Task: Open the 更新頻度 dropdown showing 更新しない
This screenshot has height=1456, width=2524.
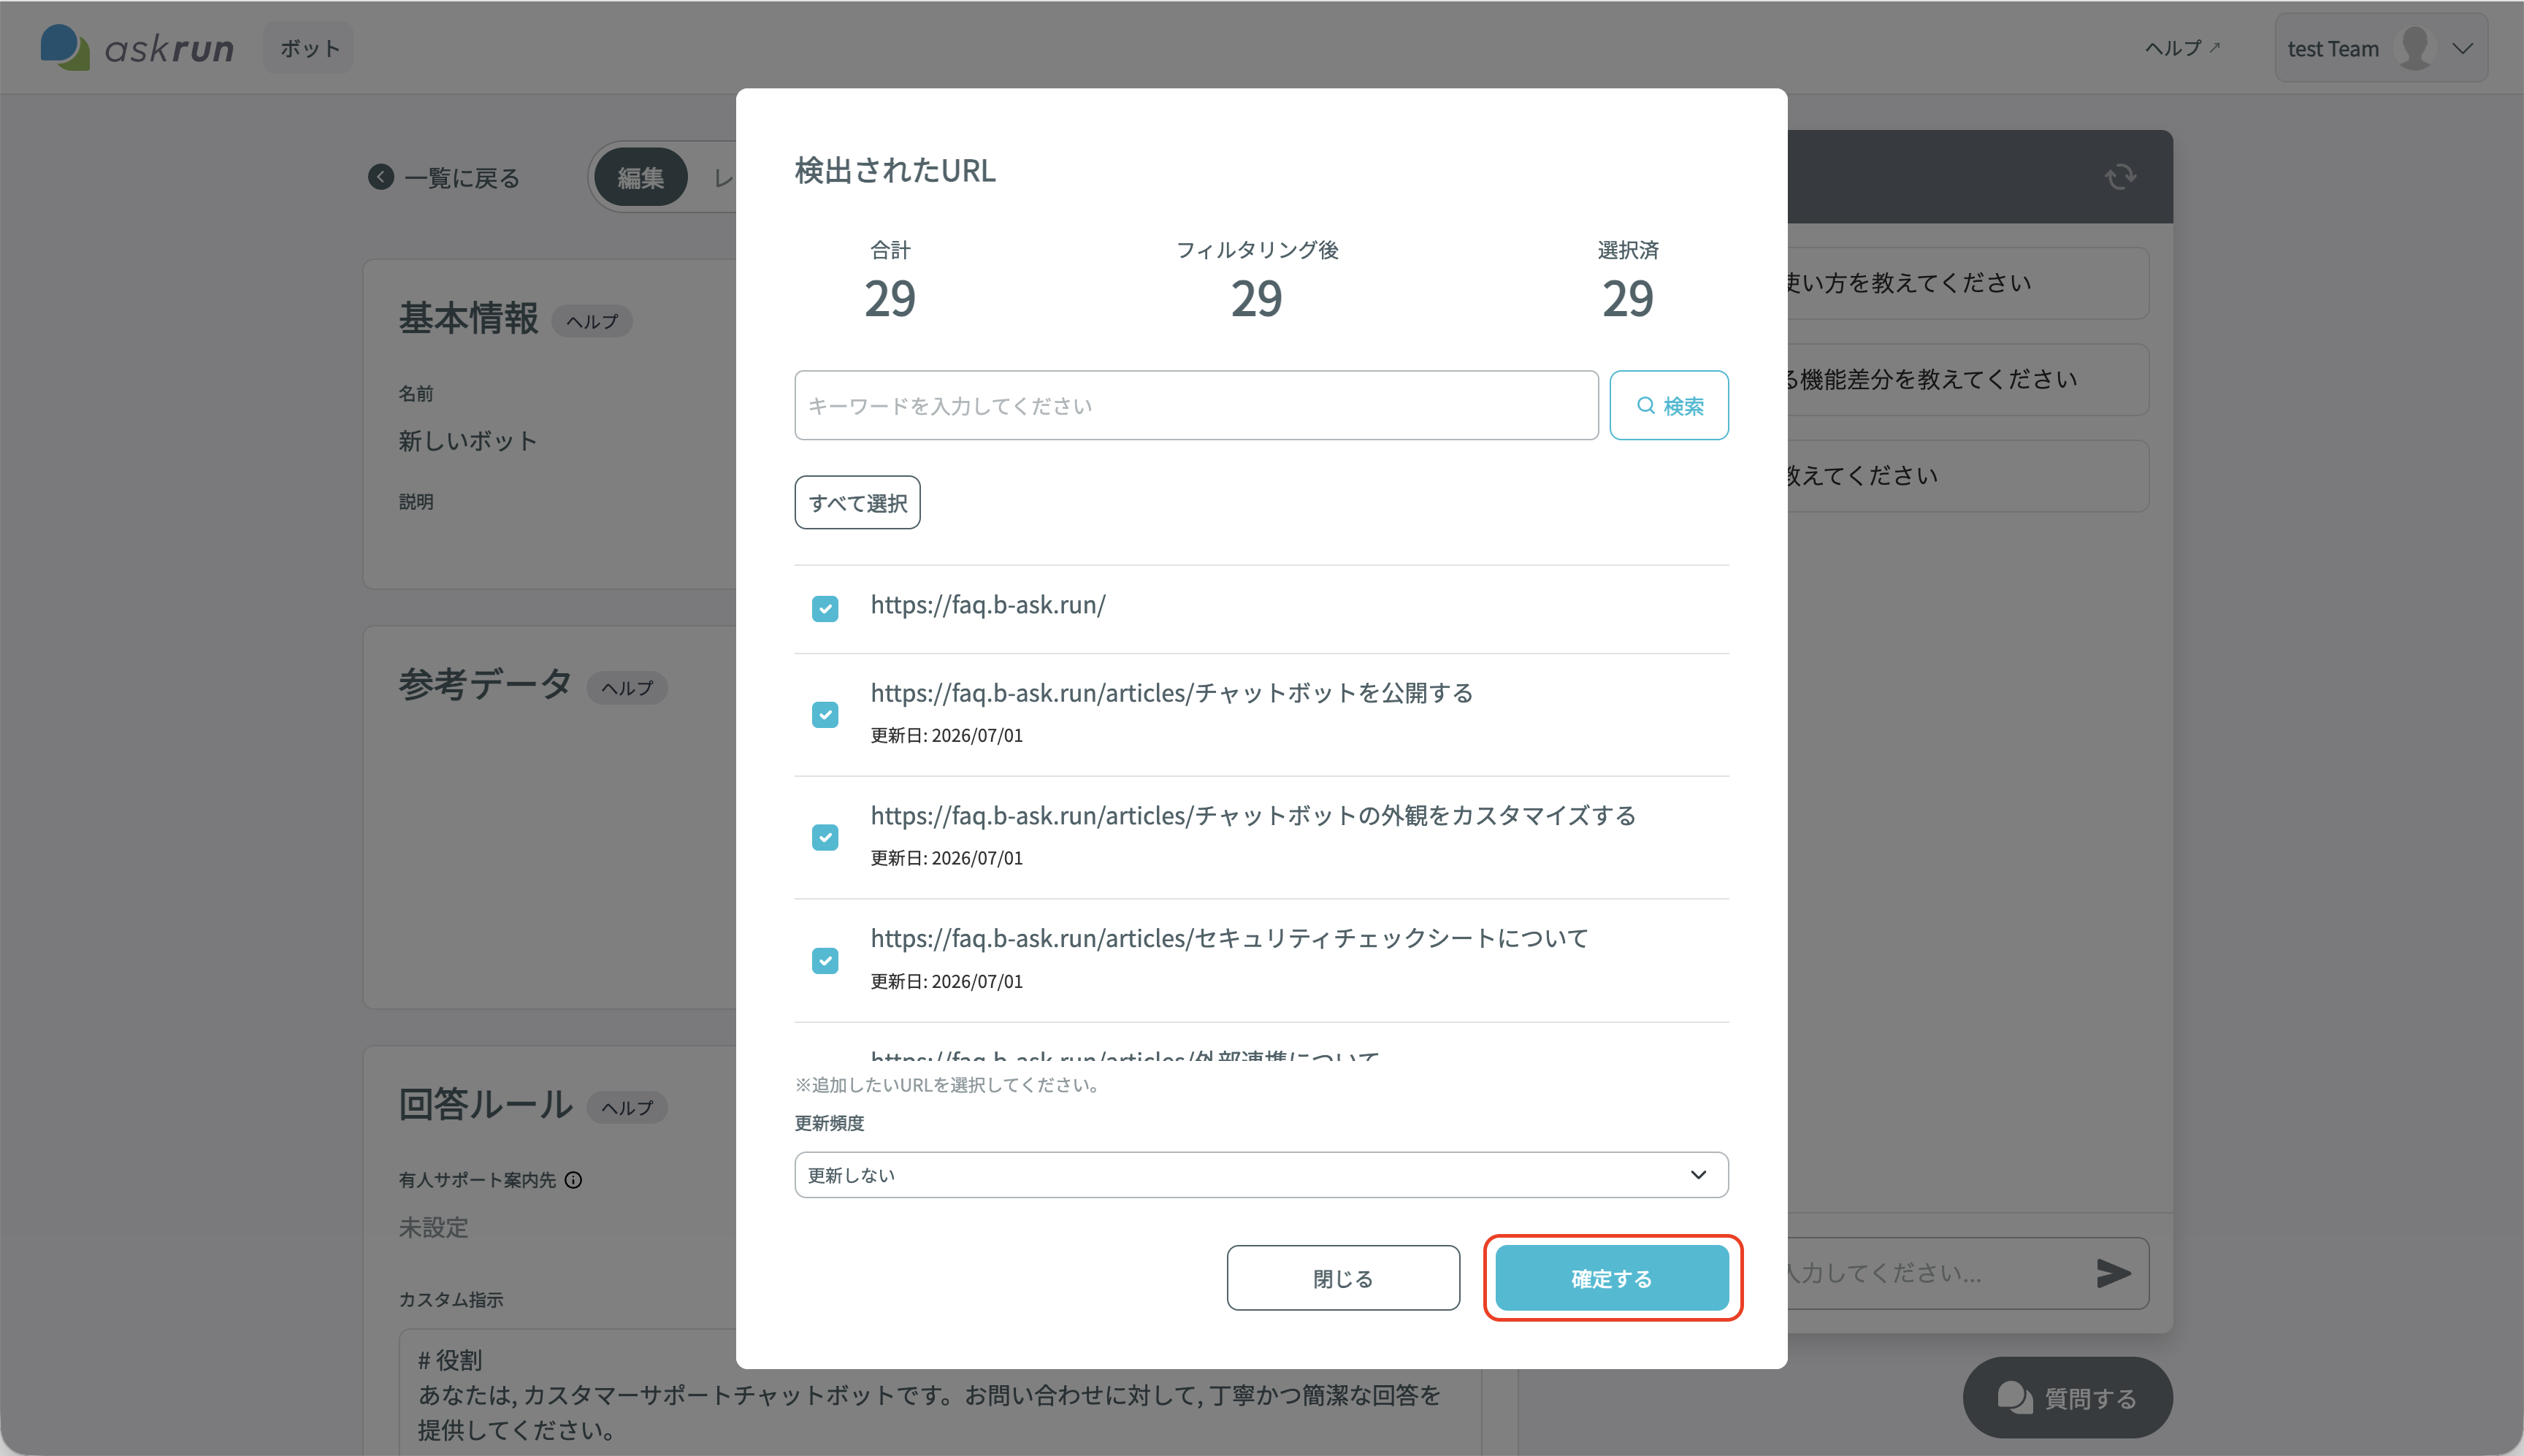Action: (1261, 1174)
